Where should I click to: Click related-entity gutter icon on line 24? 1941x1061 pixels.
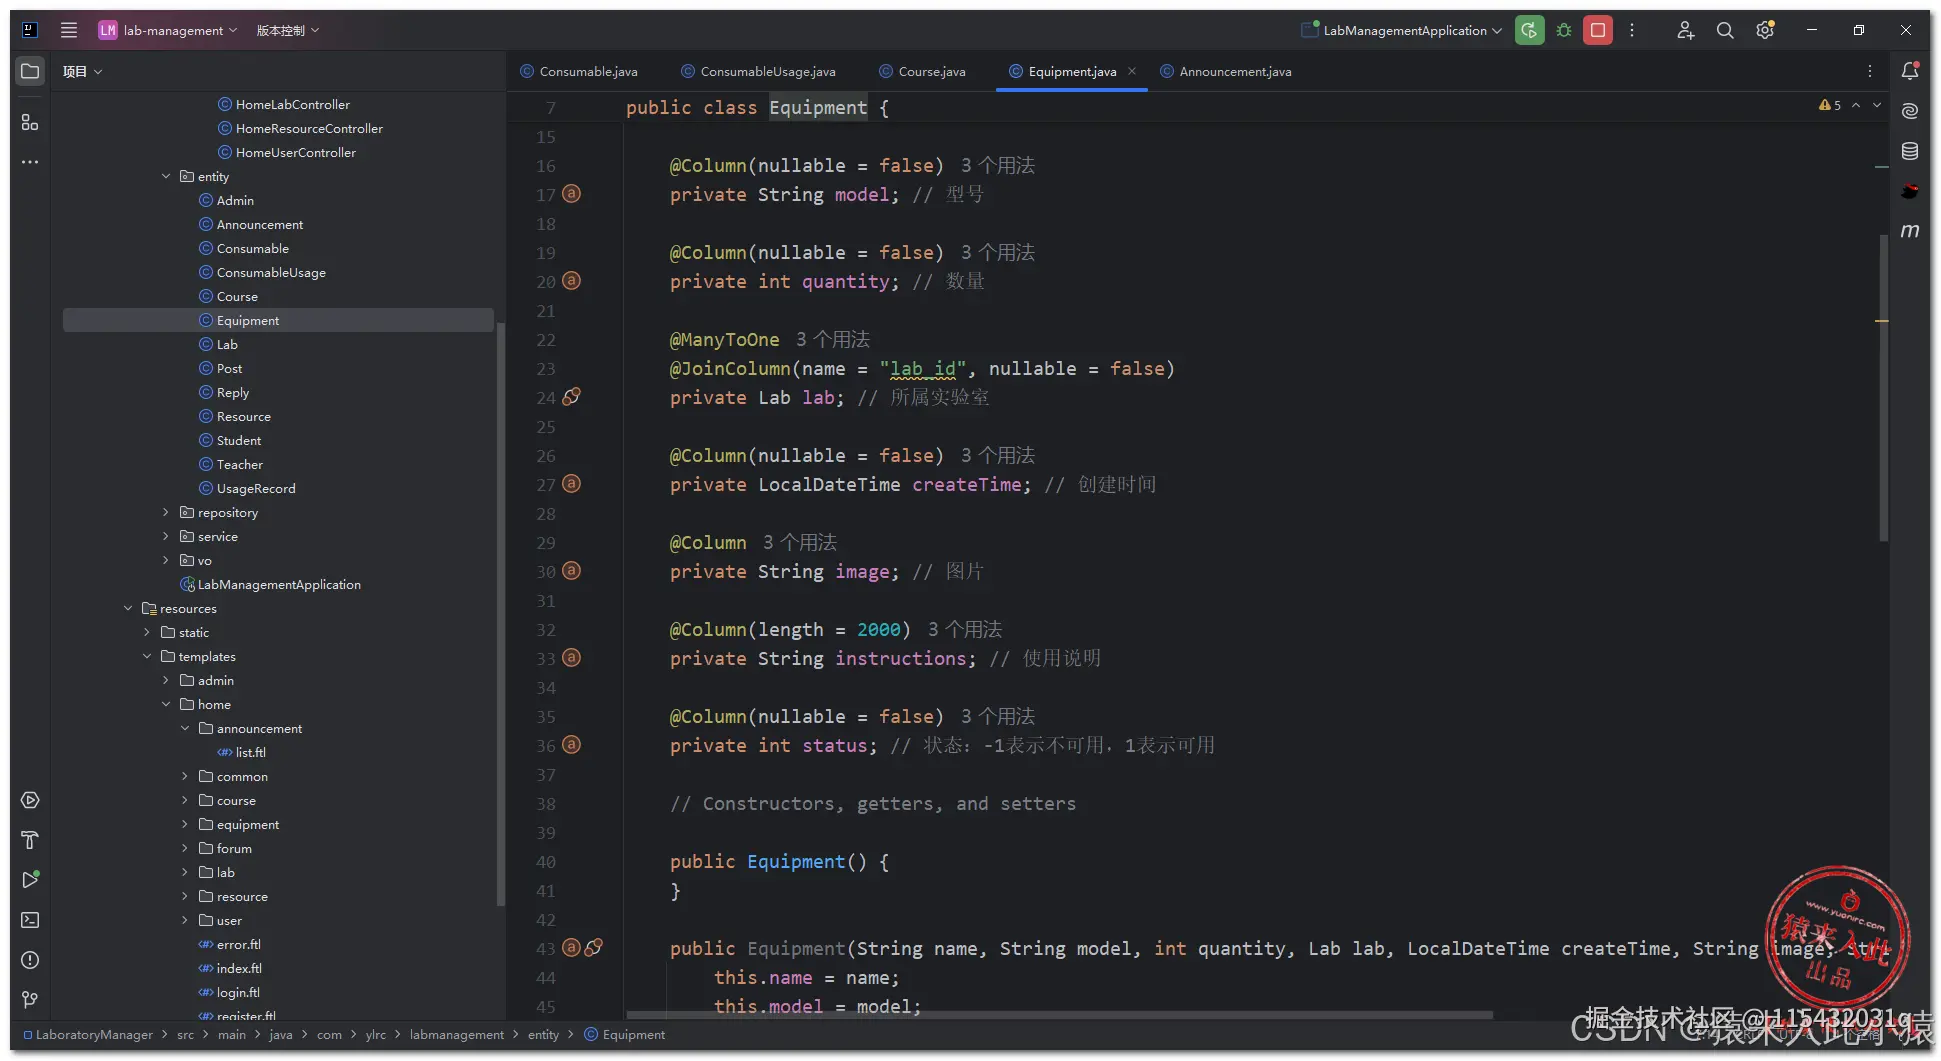pos(571,397)
